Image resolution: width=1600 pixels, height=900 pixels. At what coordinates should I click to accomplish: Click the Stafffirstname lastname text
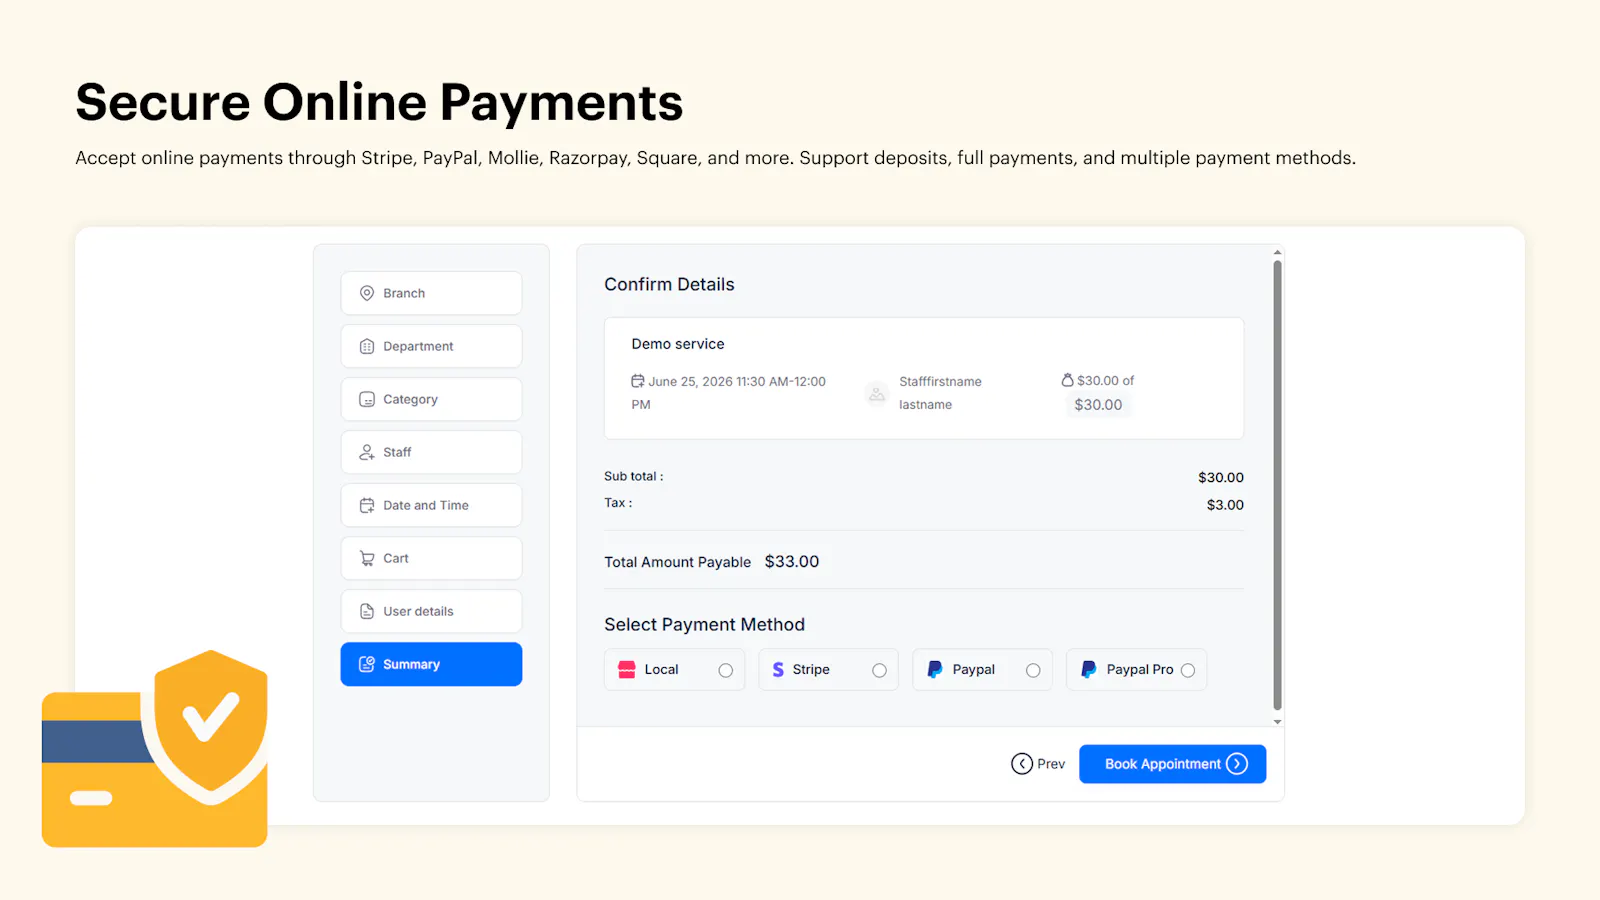click(940, 393)
